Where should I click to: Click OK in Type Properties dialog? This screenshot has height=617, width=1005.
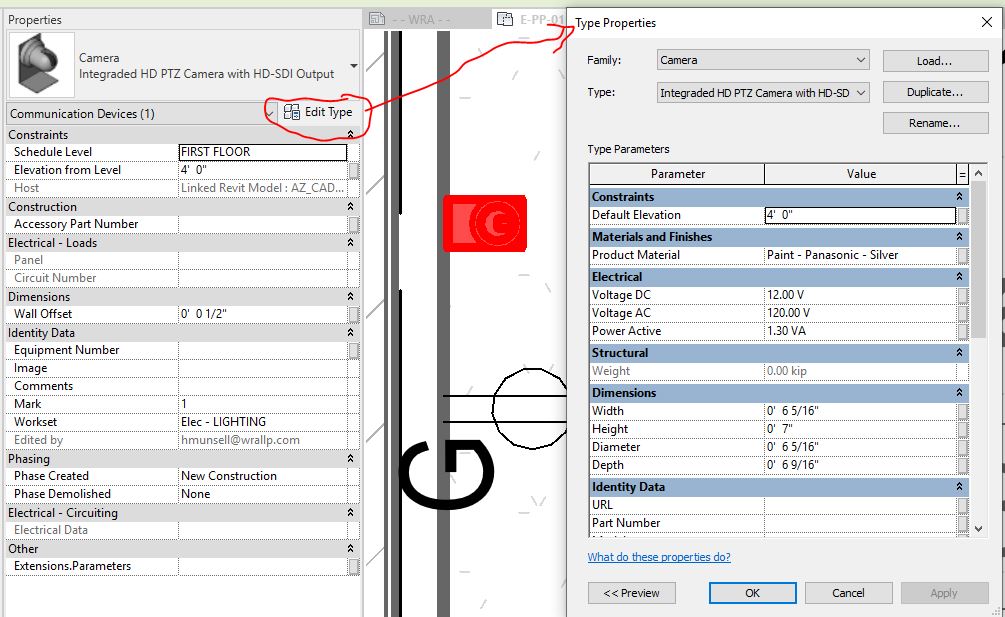tap(752, 593)
